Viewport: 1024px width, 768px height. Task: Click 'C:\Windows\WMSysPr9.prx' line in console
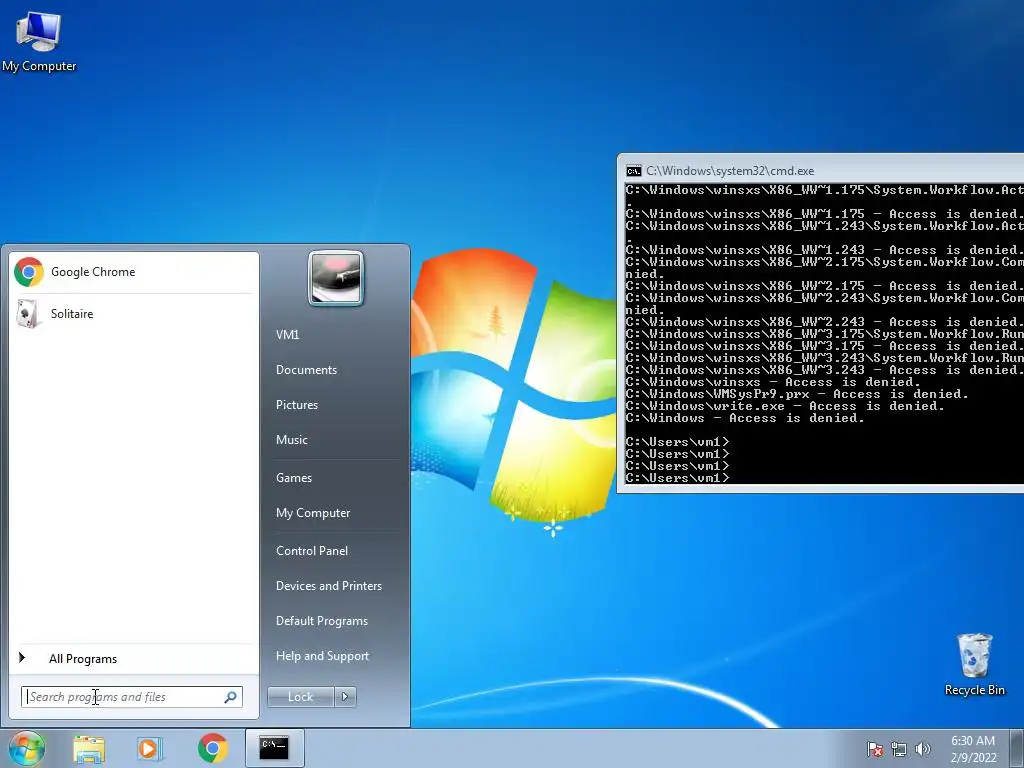797,394
